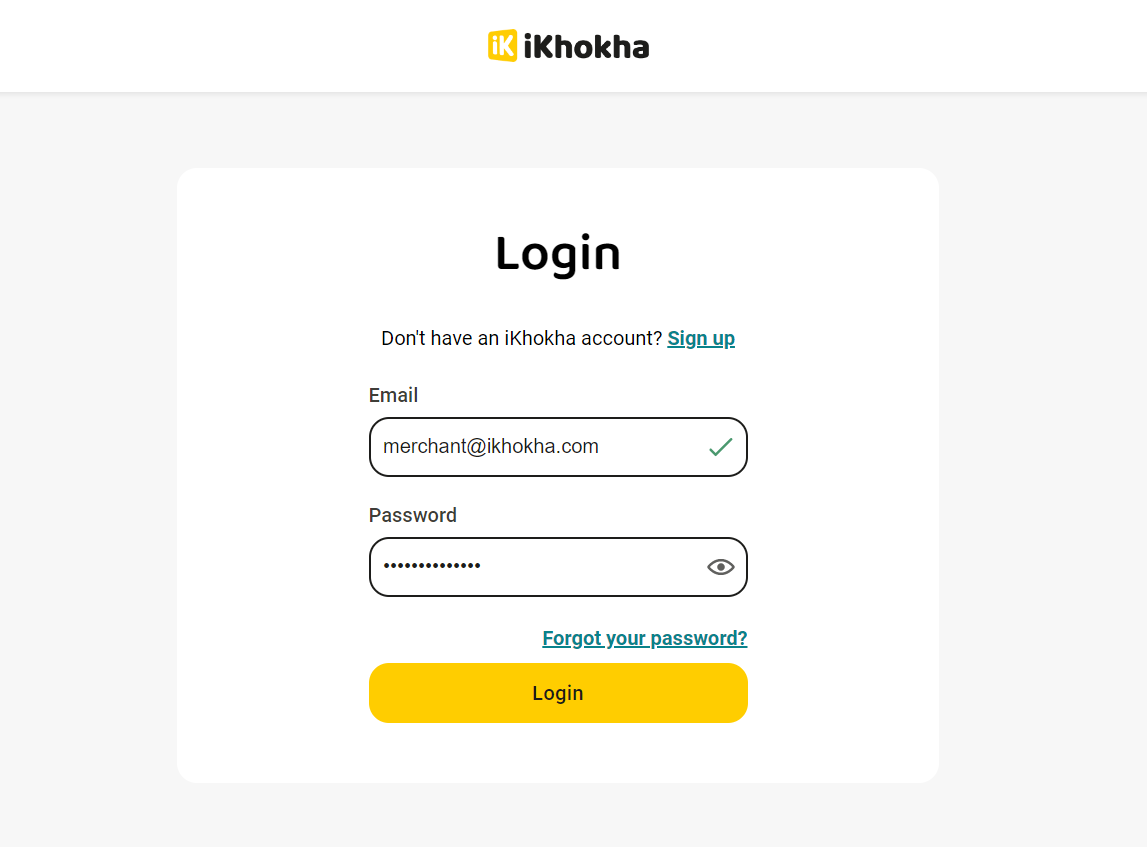Click the "Log" letters of Login heading
The height and width of the screenshot is (847, 1147).
[x=535, y=254]
